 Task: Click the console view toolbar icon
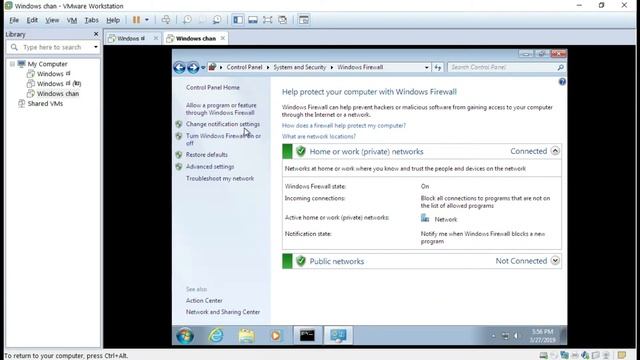304,20
